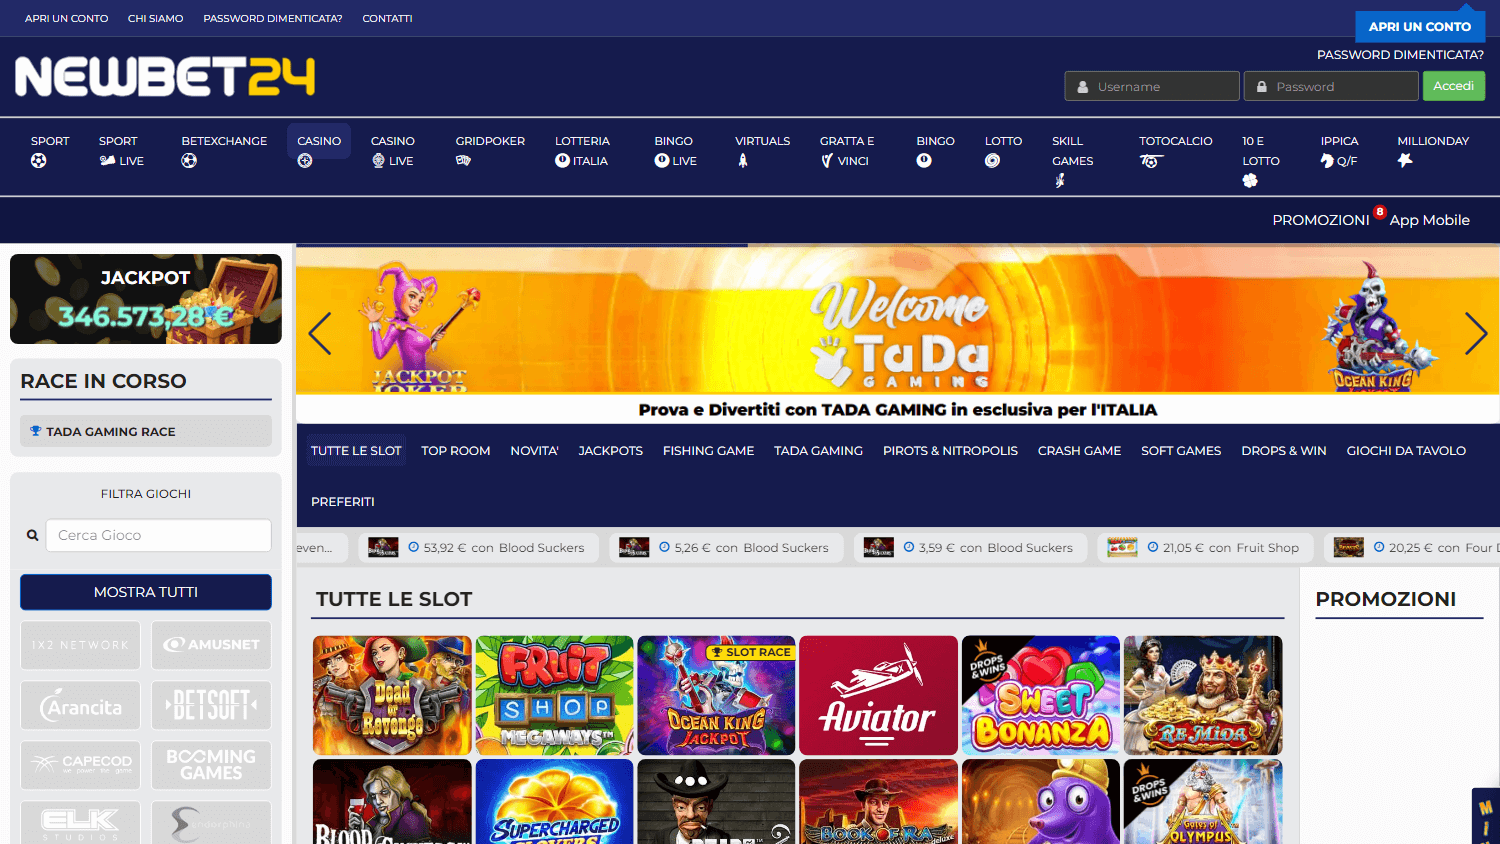Select the Casino chip icon

click(305, 161)
